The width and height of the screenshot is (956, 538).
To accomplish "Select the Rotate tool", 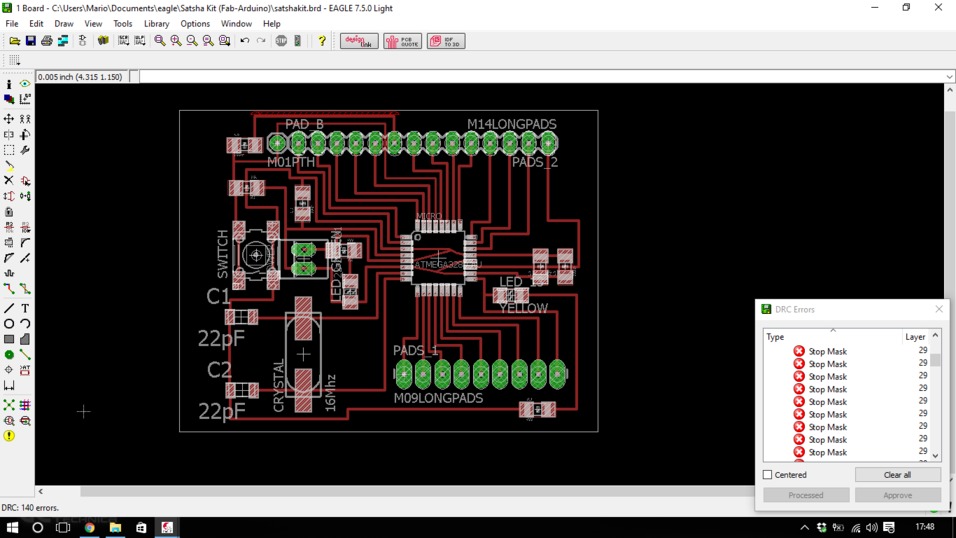I will [25, 134].
